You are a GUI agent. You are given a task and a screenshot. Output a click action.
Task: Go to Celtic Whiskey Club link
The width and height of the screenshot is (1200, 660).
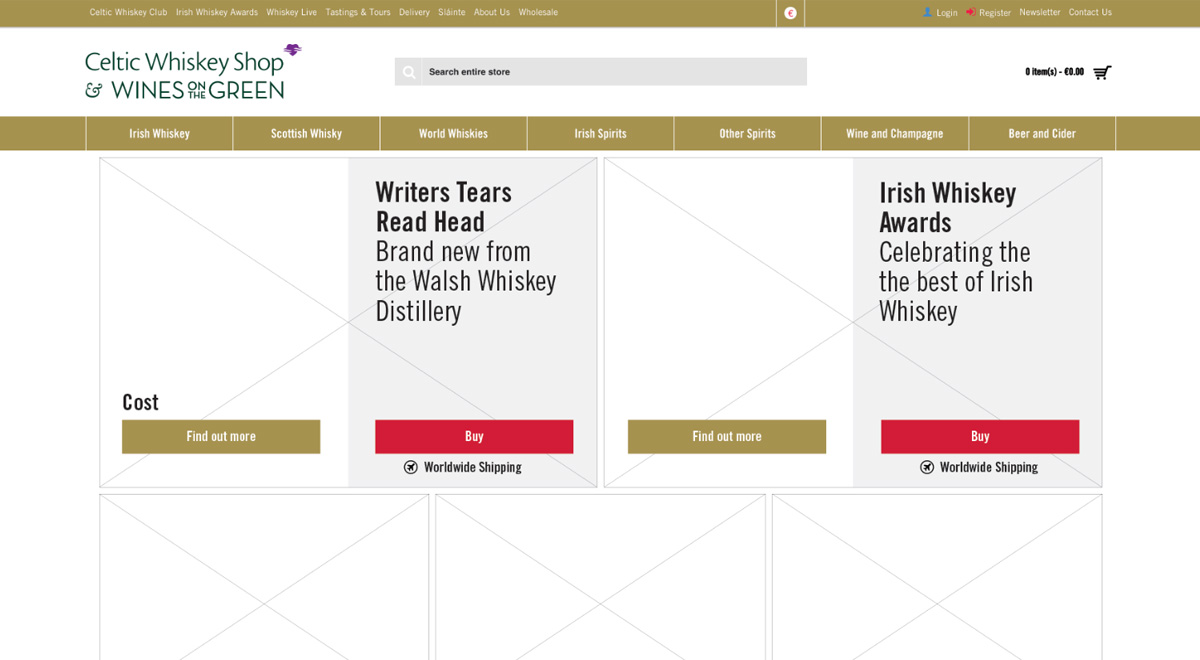tap(128, 12)
